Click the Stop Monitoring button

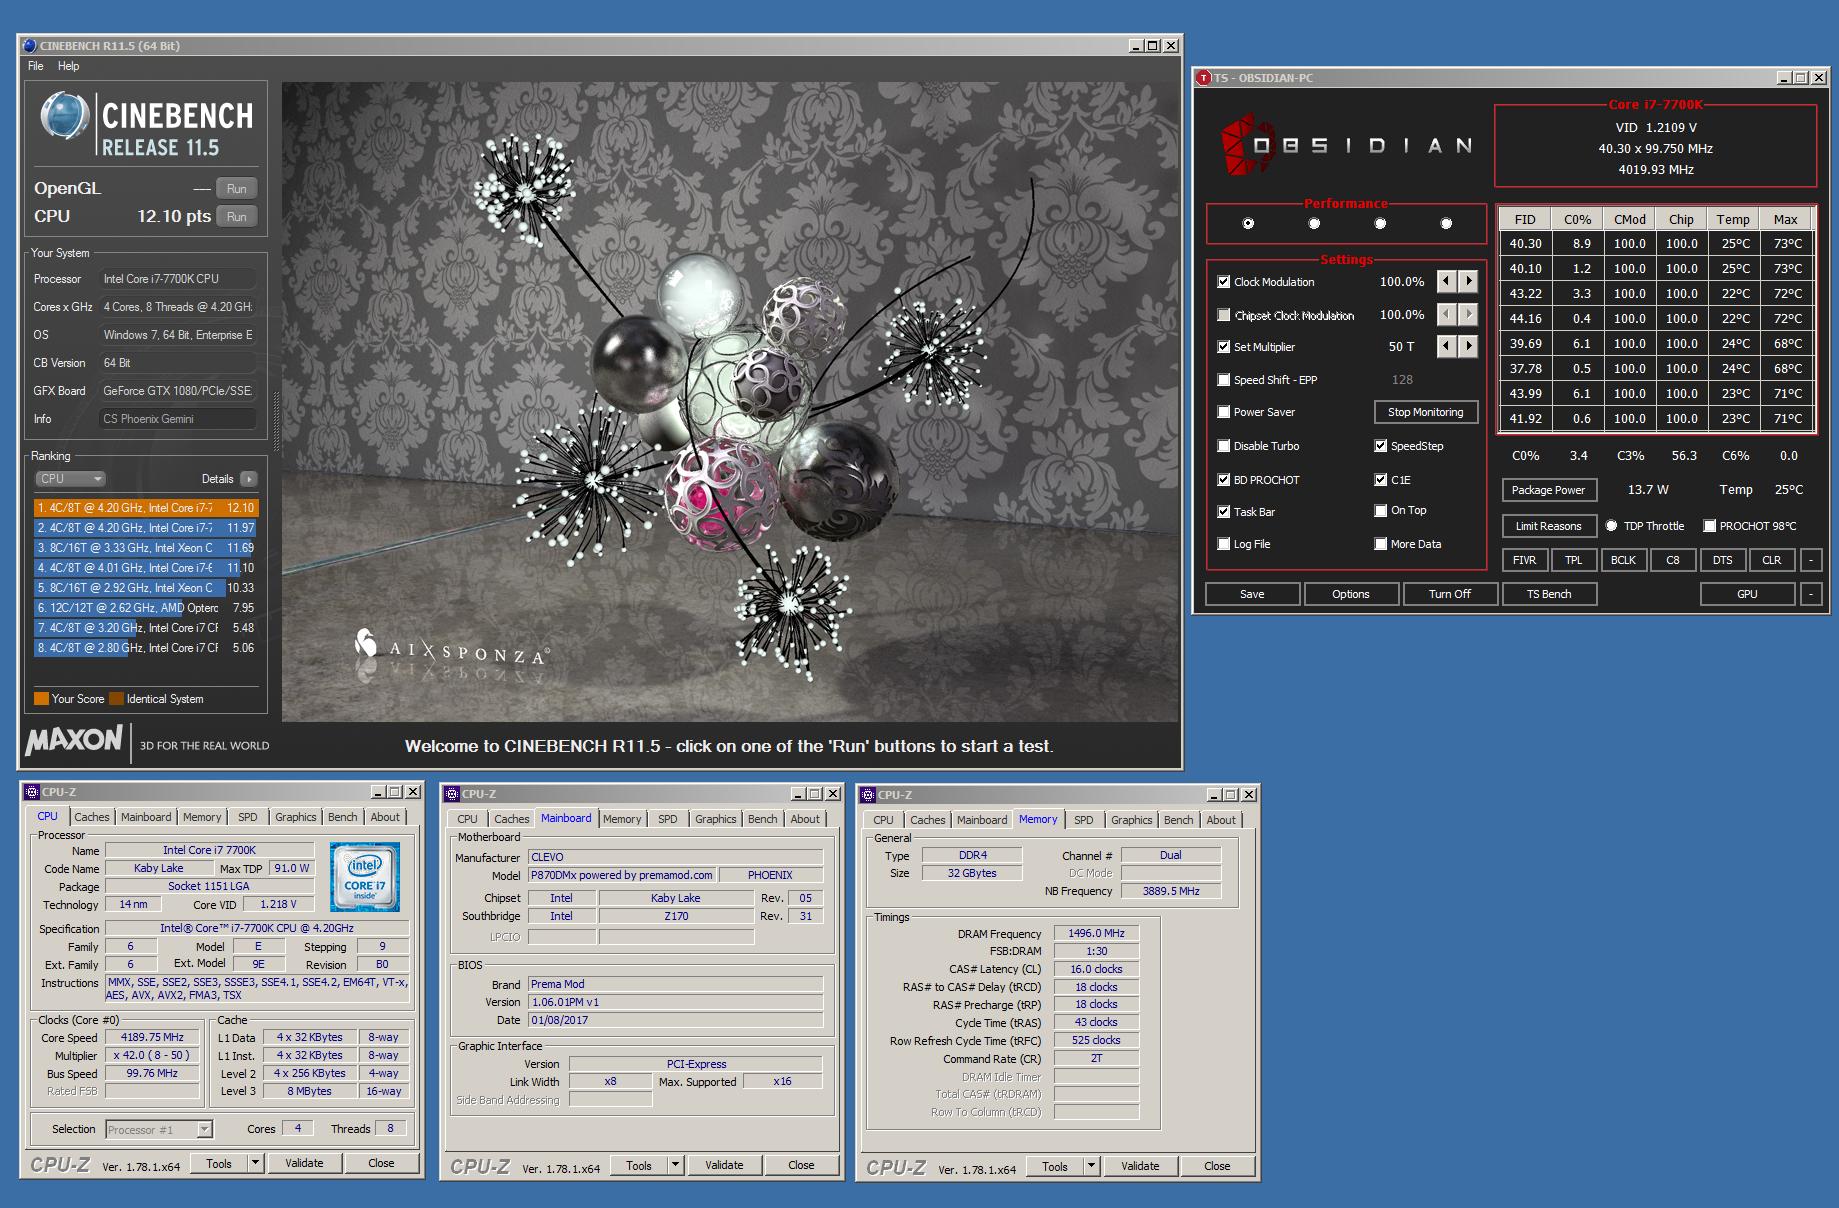click(x=1425, y=412)
